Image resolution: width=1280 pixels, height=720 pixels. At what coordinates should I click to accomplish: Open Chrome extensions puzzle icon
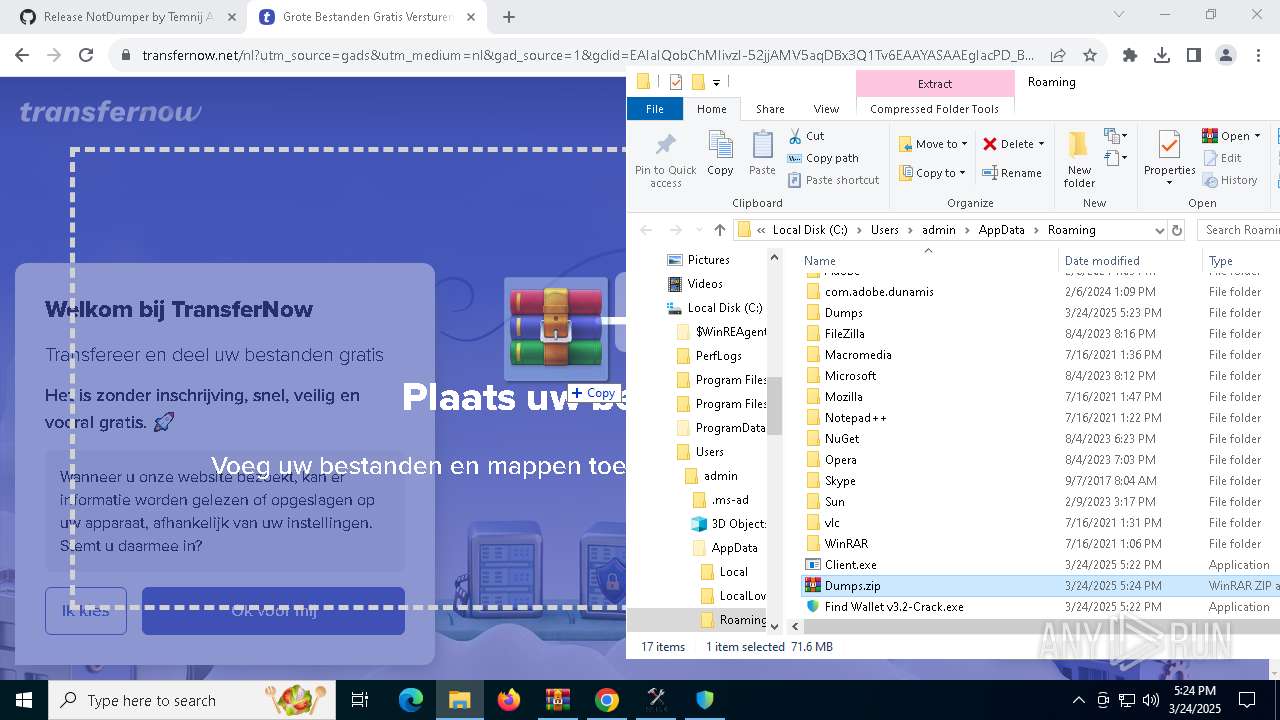click(x=1130, y=56)
